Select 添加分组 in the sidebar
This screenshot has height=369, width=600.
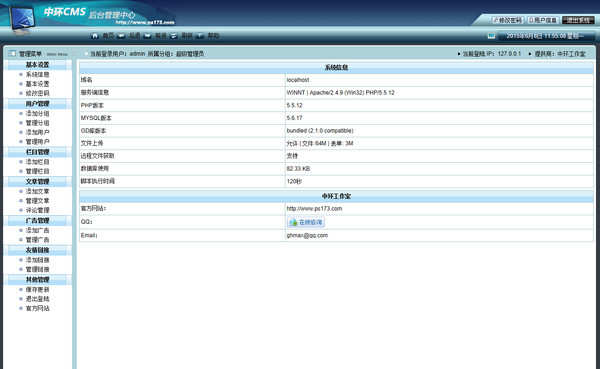click(38, 114)
